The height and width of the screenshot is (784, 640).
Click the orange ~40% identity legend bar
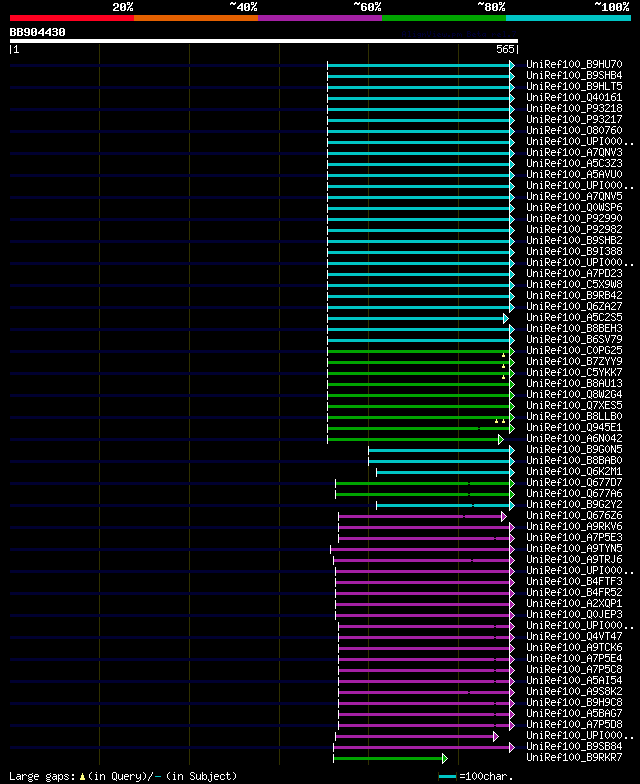tap(196, 18)
